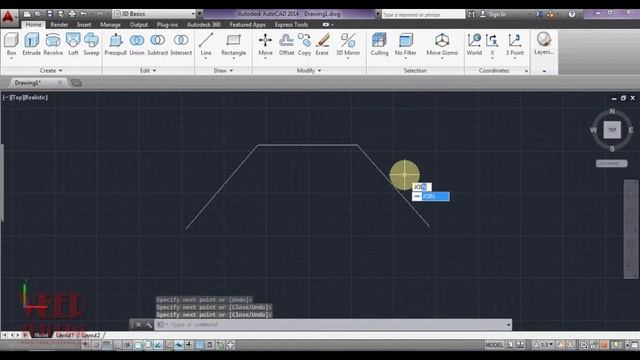Viewport: 640px width, 360px height.
Task: Click the search binoculars icon
Action: [x=471, y=14]
